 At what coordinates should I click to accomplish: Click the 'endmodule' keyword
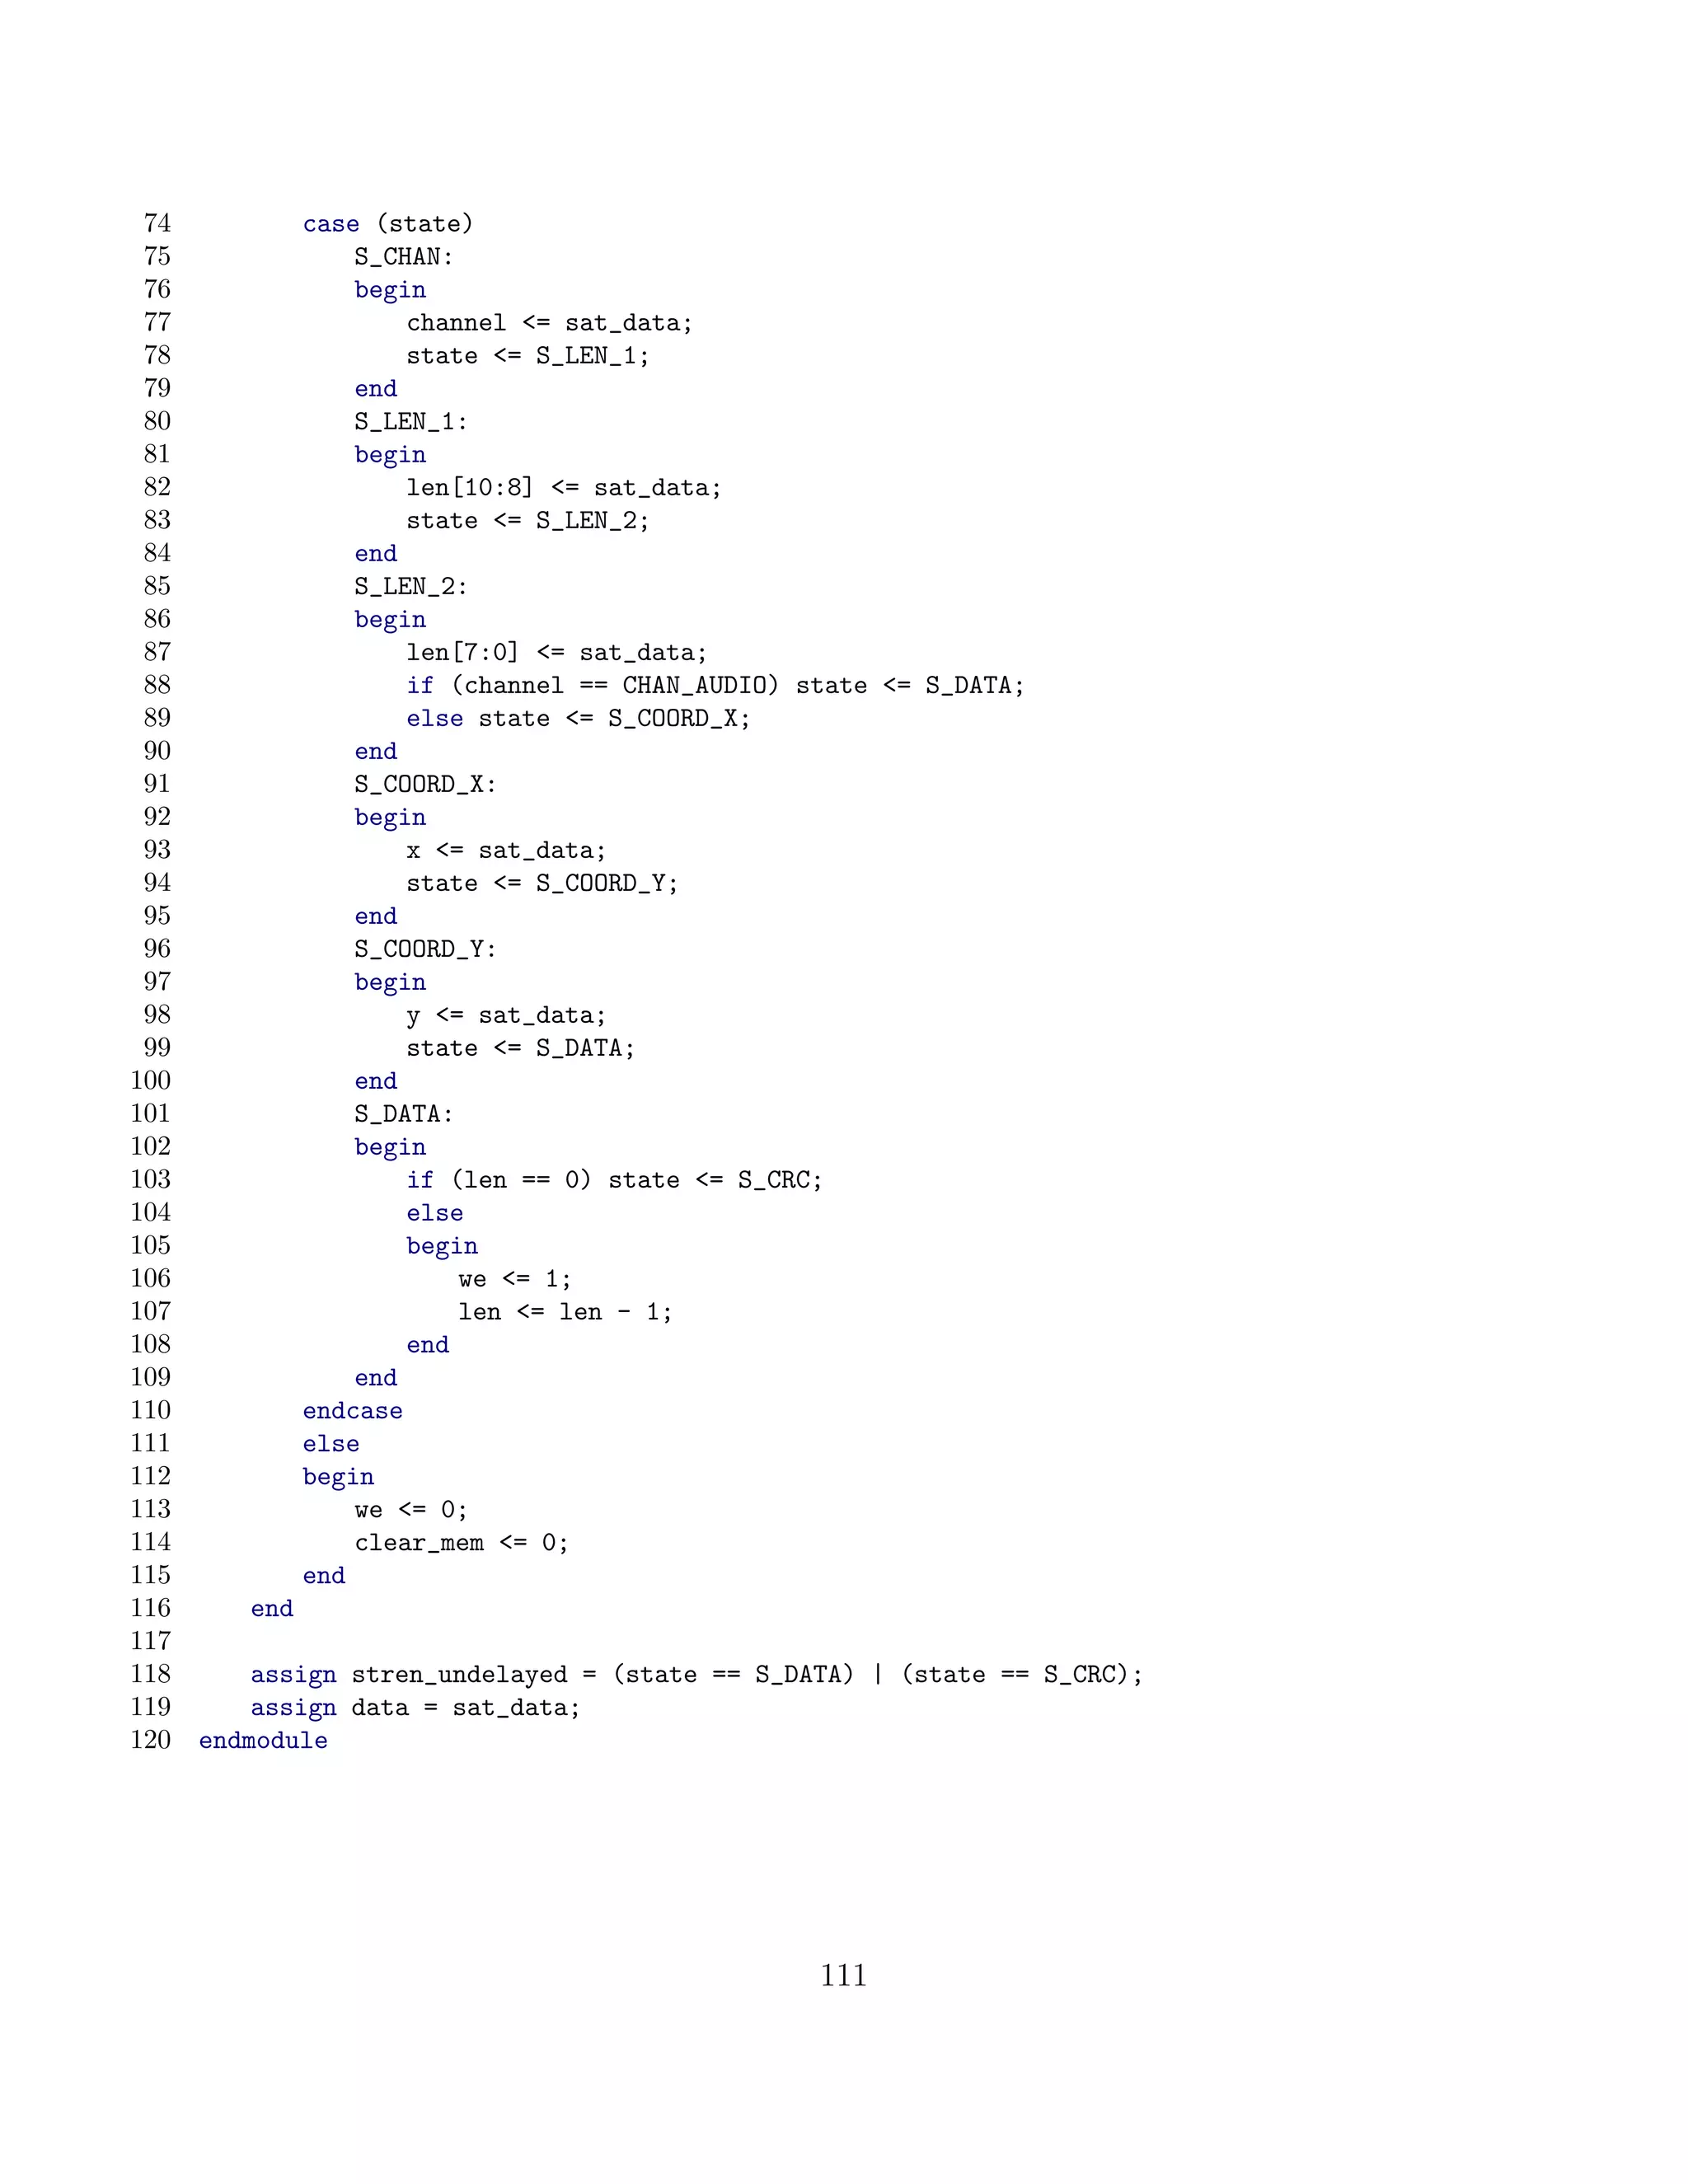(x=263, y=1741)
